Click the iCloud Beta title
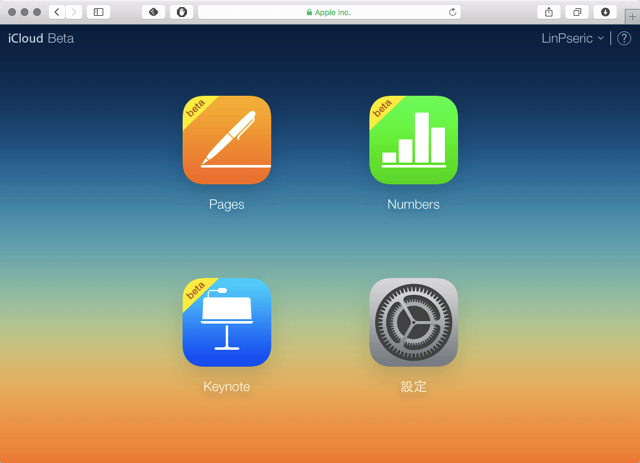The width and height of the screenshot is (640, 463). pos(41,38)
